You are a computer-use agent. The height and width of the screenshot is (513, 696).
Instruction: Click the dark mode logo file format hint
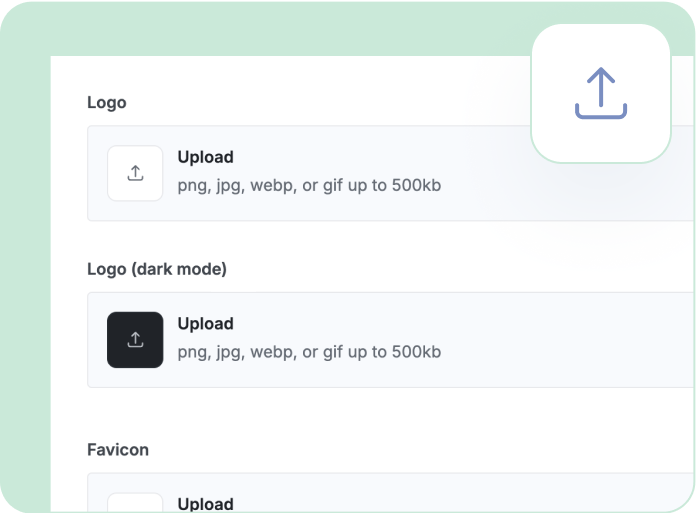(309, 352)
